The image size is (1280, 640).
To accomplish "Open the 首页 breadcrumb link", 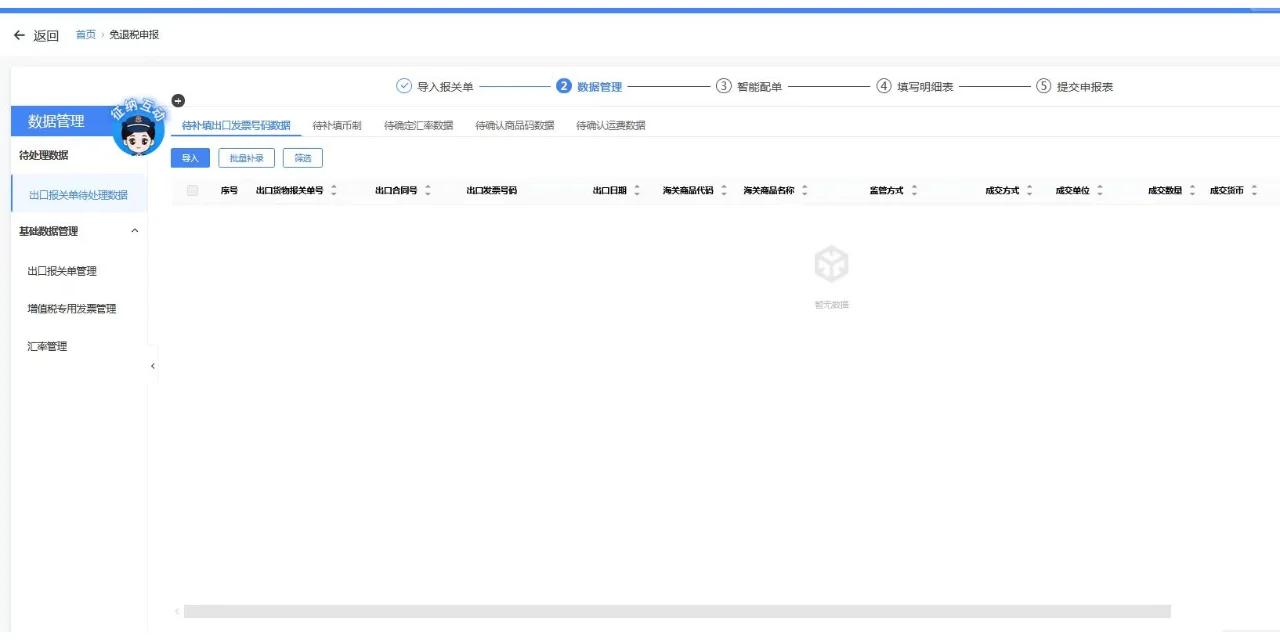I will tap(85, 34).
